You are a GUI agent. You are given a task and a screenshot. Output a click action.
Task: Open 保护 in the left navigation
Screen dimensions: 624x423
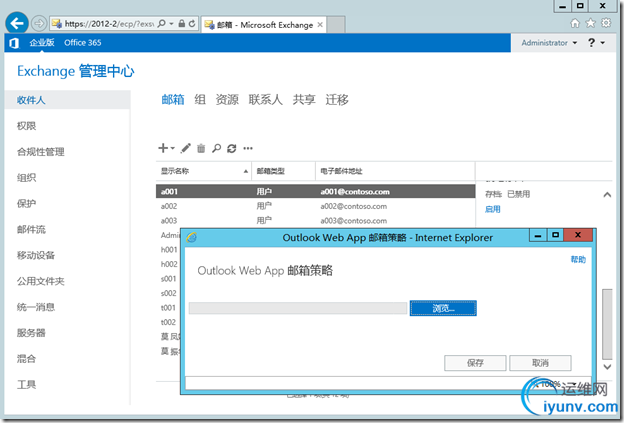(27, 203)
